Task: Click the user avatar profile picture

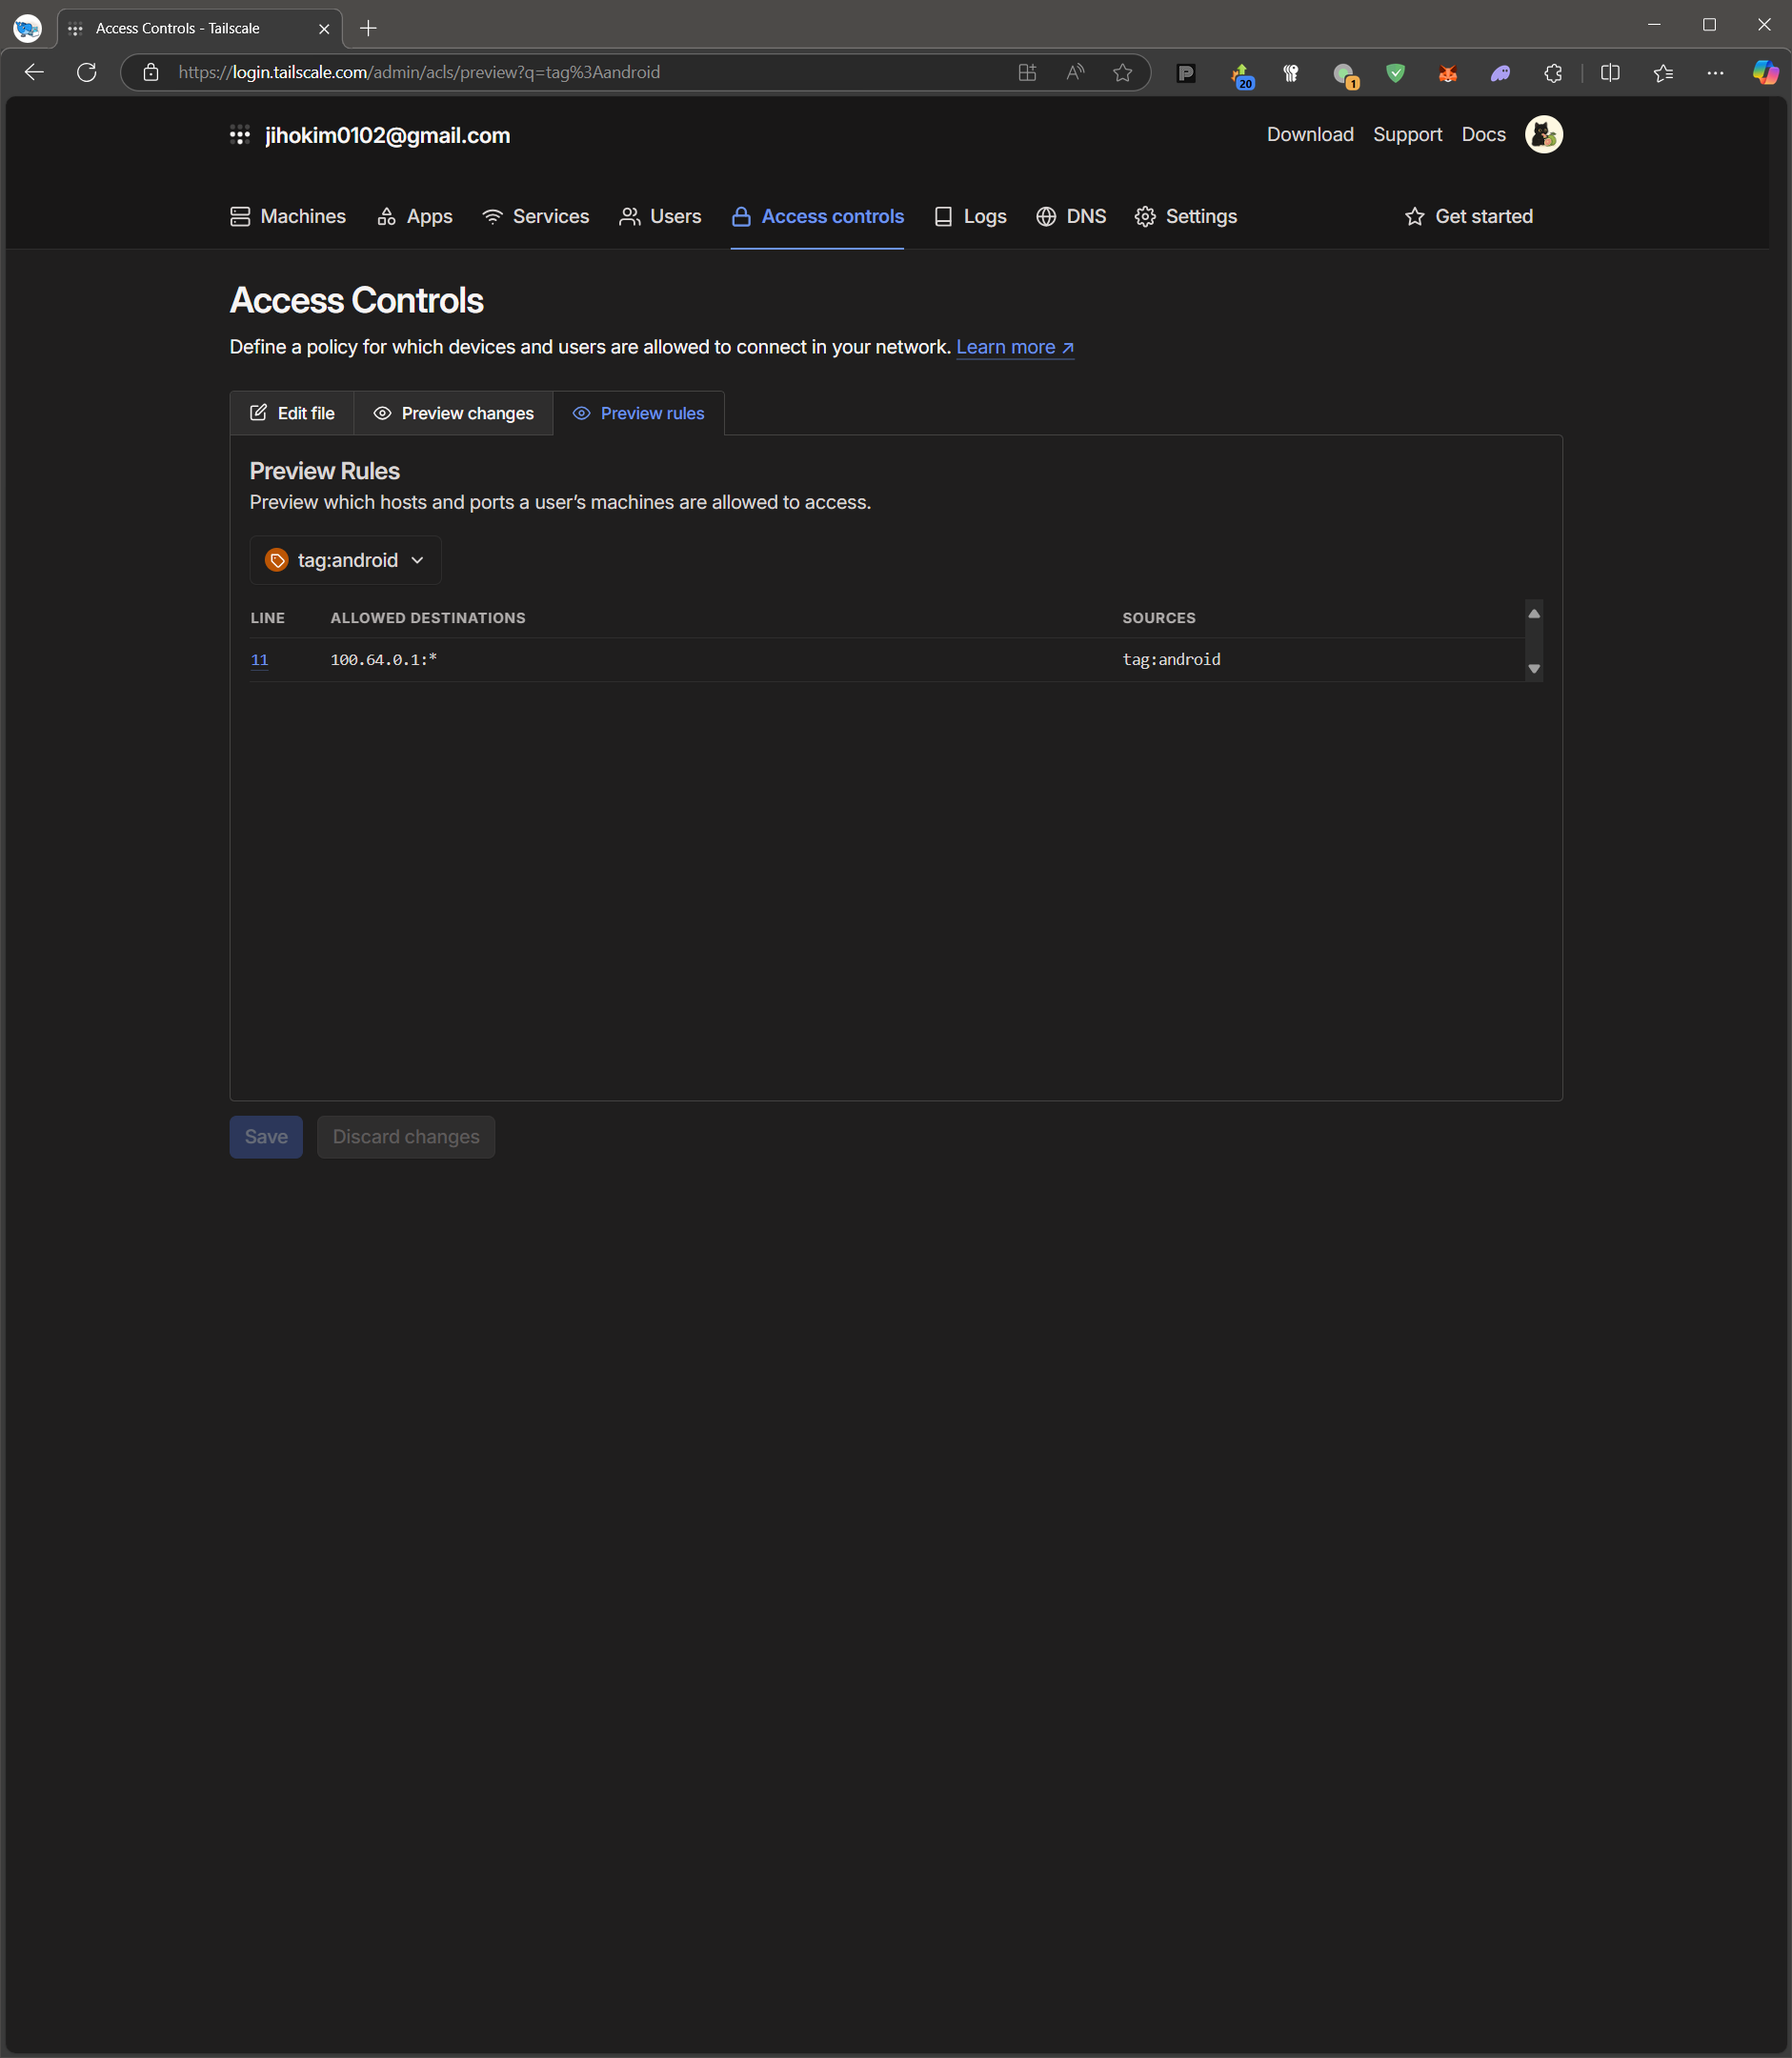Action: pyautogui.click(x=1543, y=134)
